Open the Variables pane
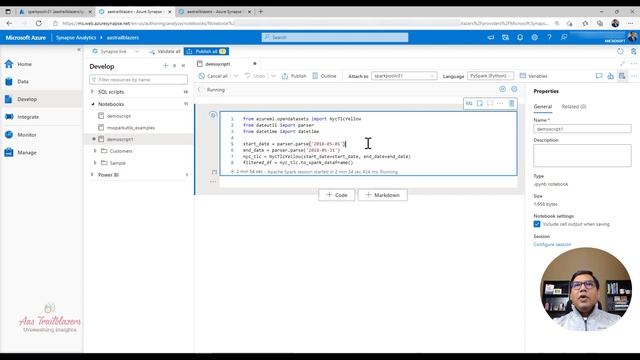Viewport: 640px width, 360px height. [x=533, y=76]
